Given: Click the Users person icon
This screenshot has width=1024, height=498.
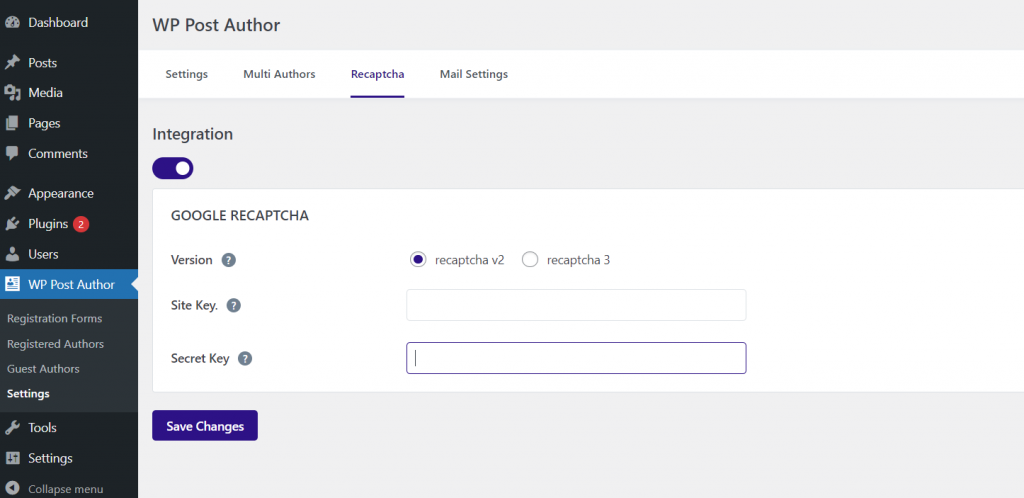Looking at the screenshot, I should tap(12, 254).
